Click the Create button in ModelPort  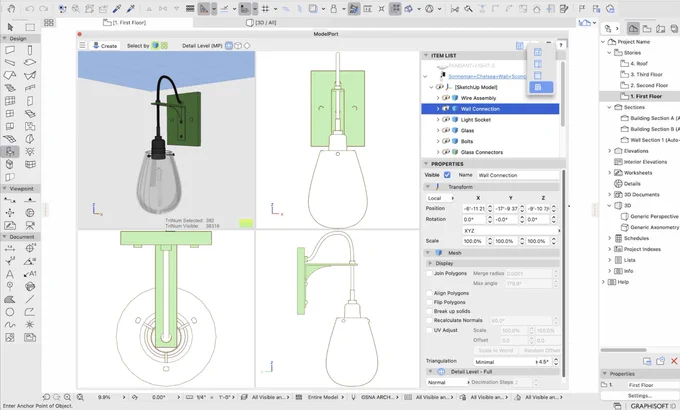tap(105, 46)
